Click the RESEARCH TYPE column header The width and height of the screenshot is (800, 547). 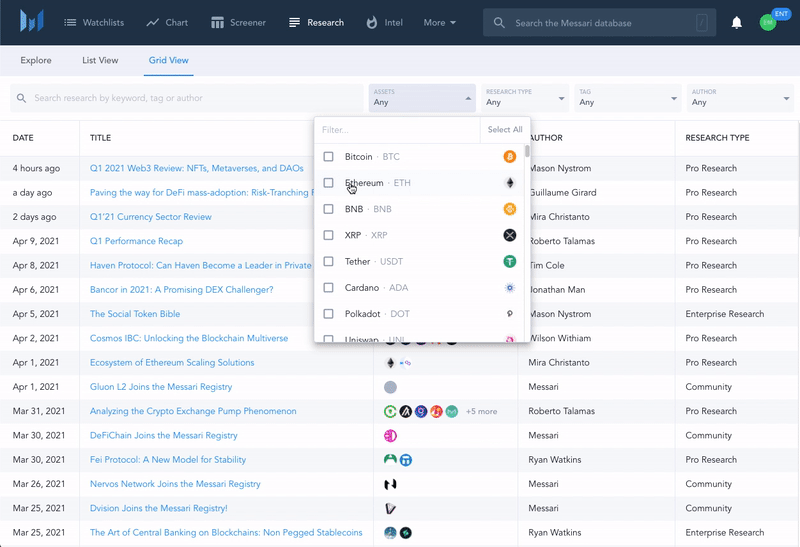(717, 138)
